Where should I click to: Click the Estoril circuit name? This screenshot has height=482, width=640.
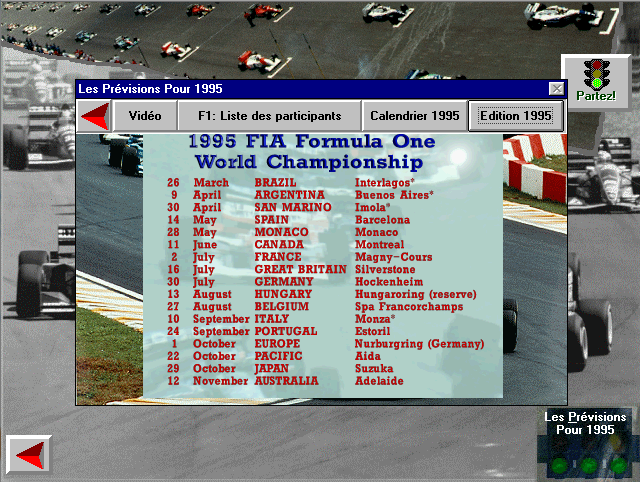pos(372,331)
